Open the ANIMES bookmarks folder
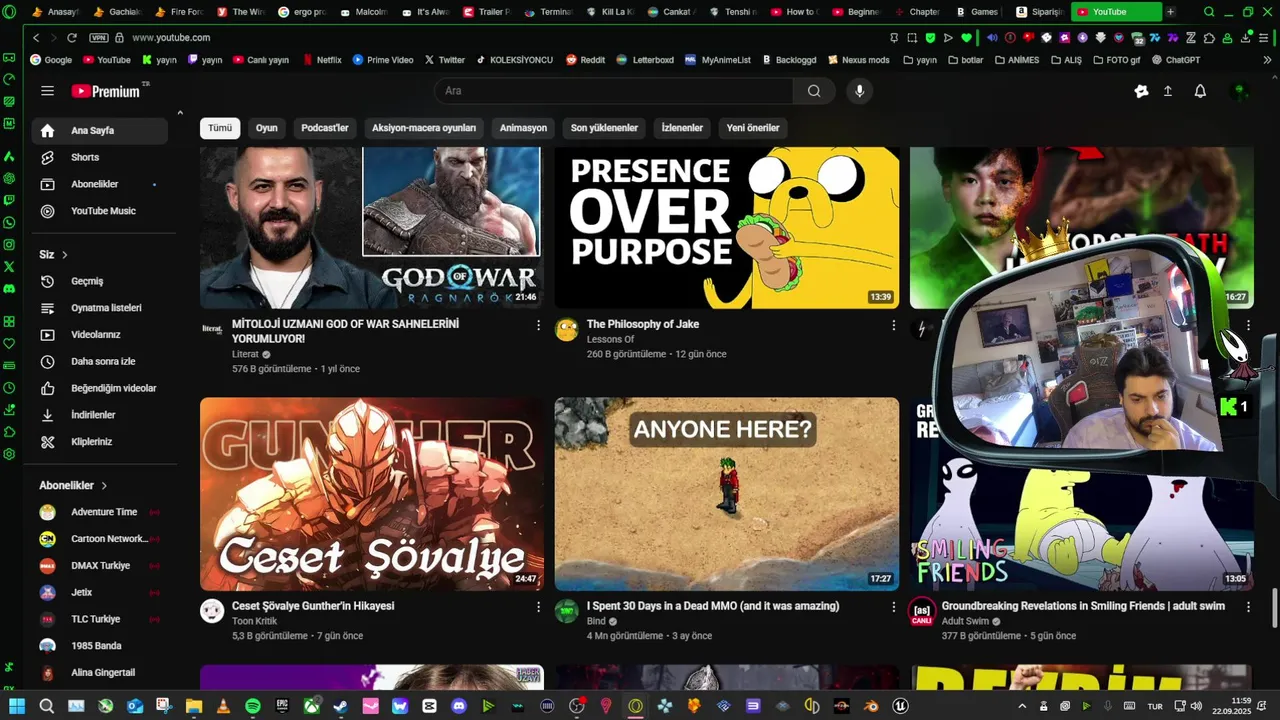The height and width of the screenshot is (720, 1280). (x=1016, y=60)
